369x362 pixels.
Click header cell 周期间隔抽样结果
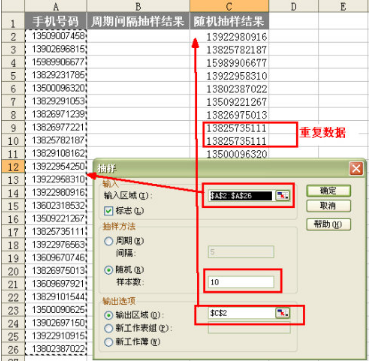(x=138, y=22)
